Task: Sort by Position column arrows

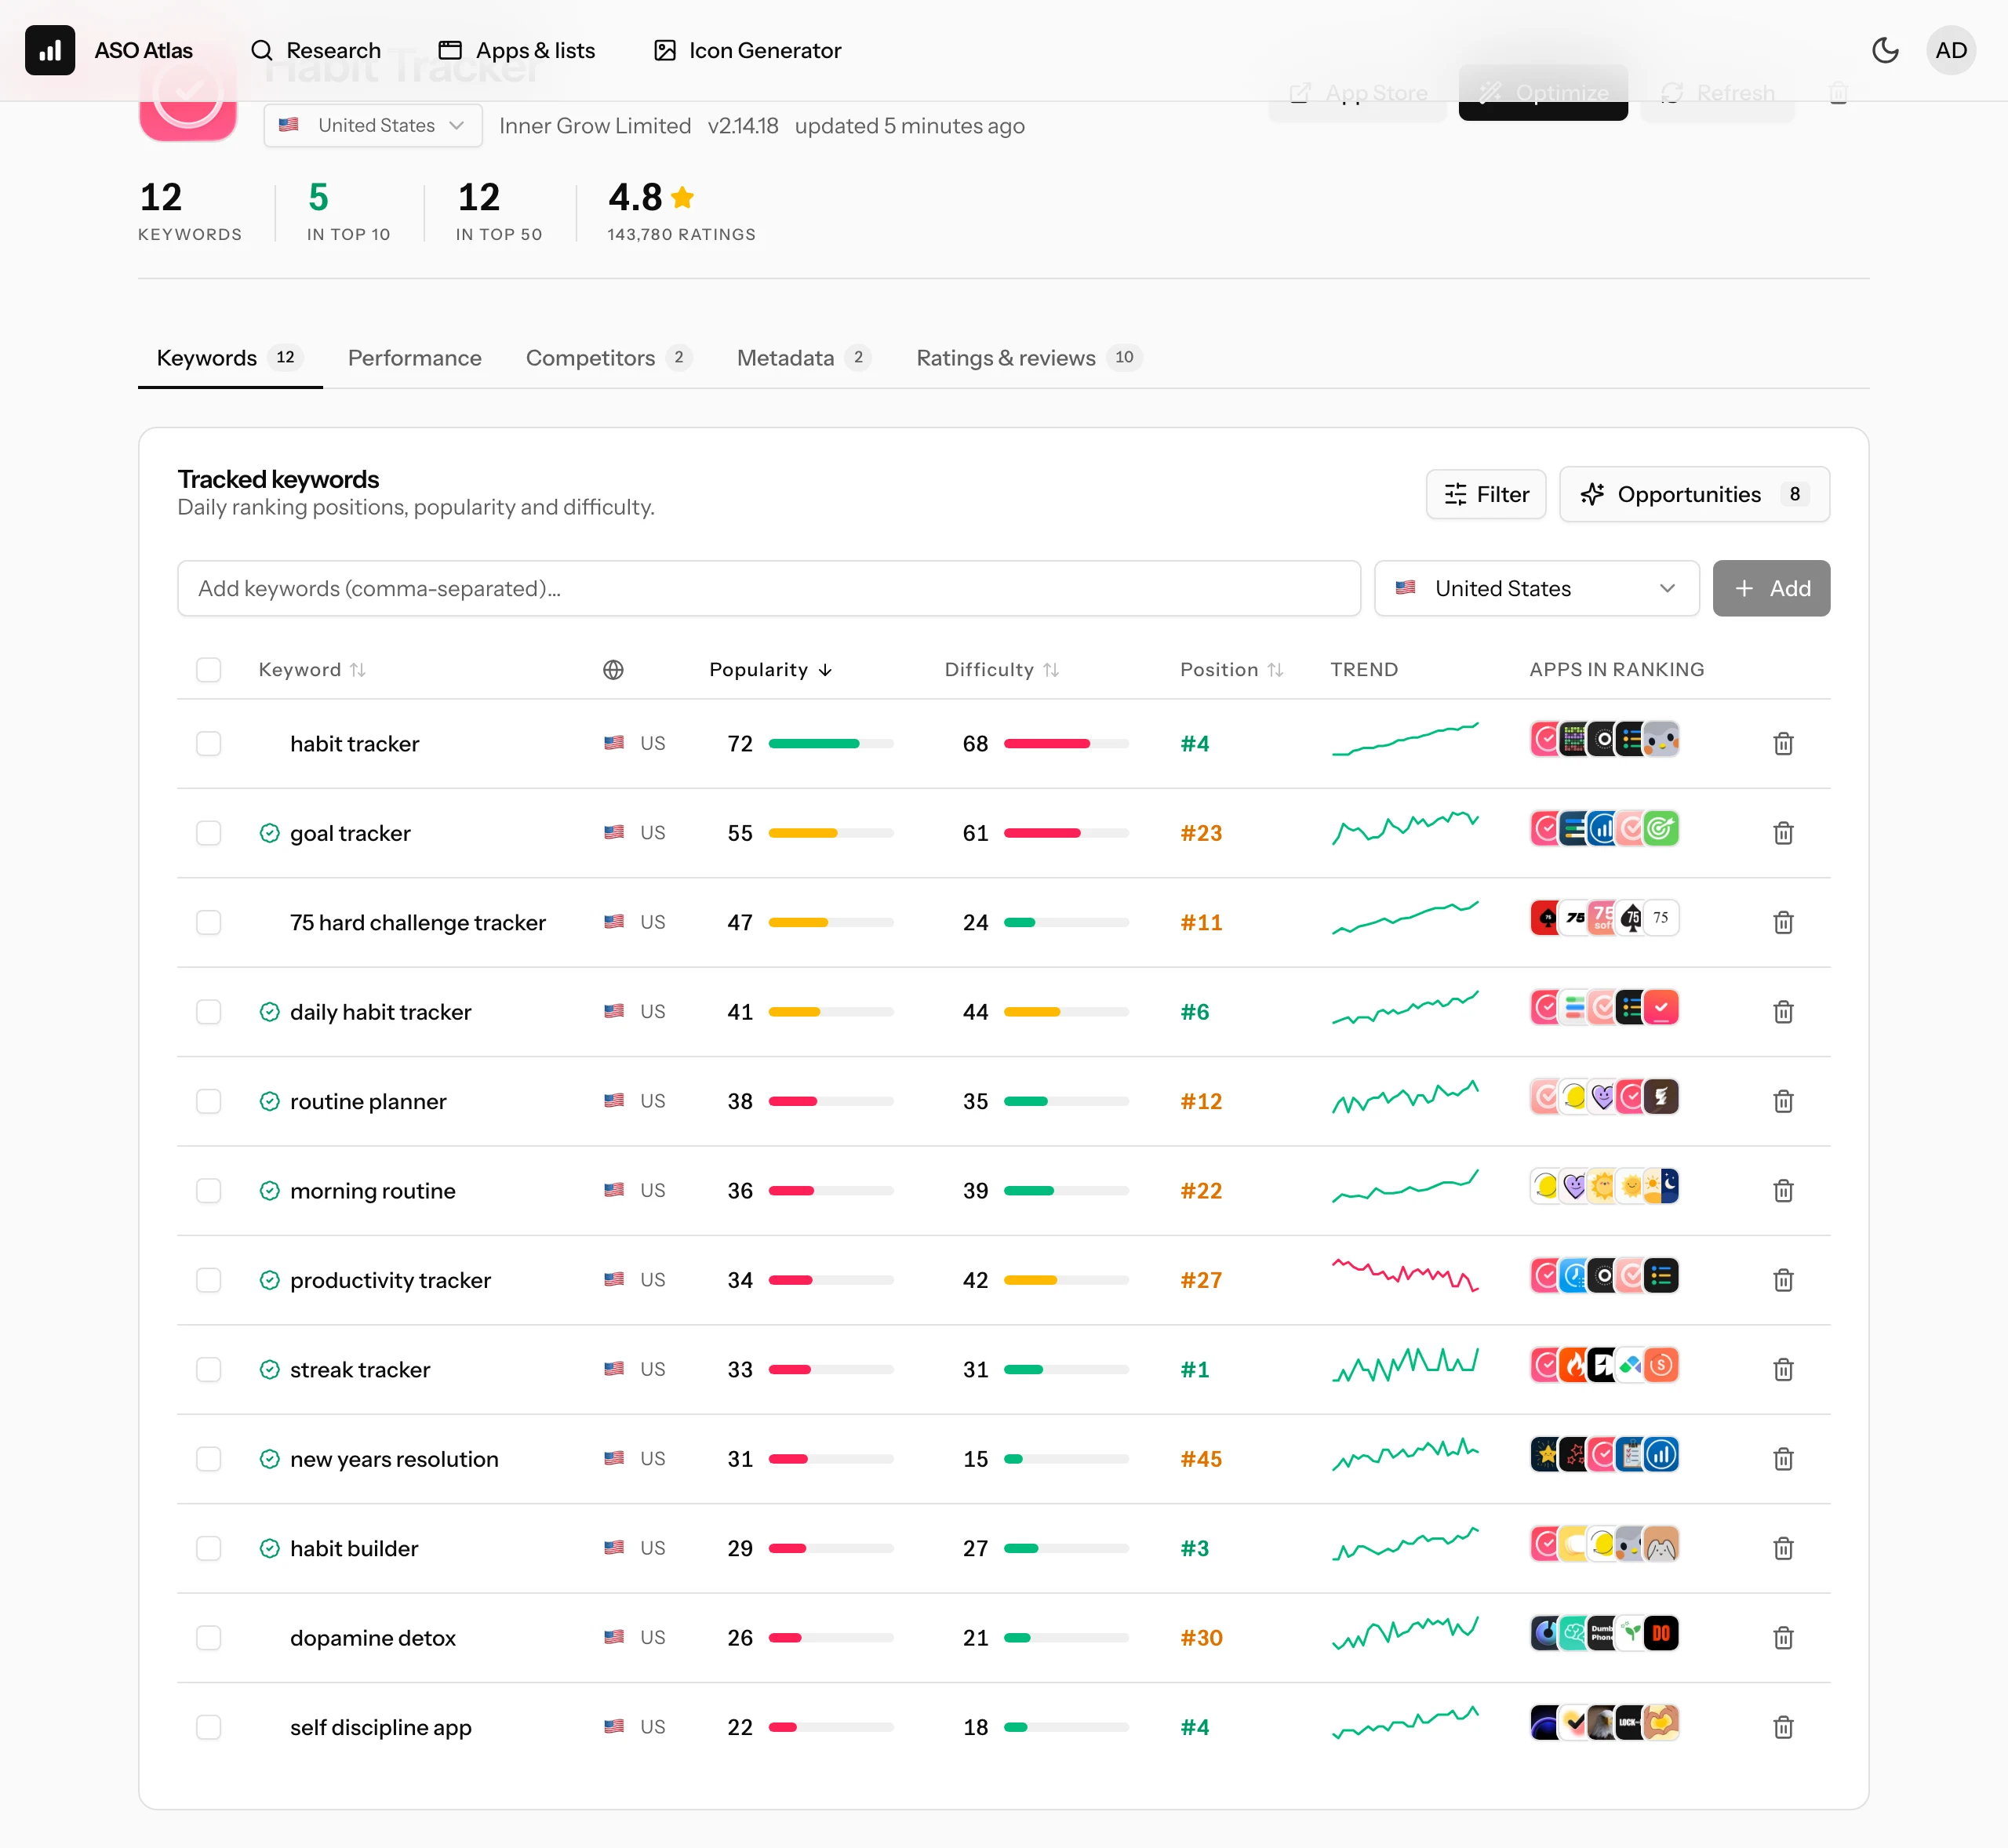Action: point(1275,670)
